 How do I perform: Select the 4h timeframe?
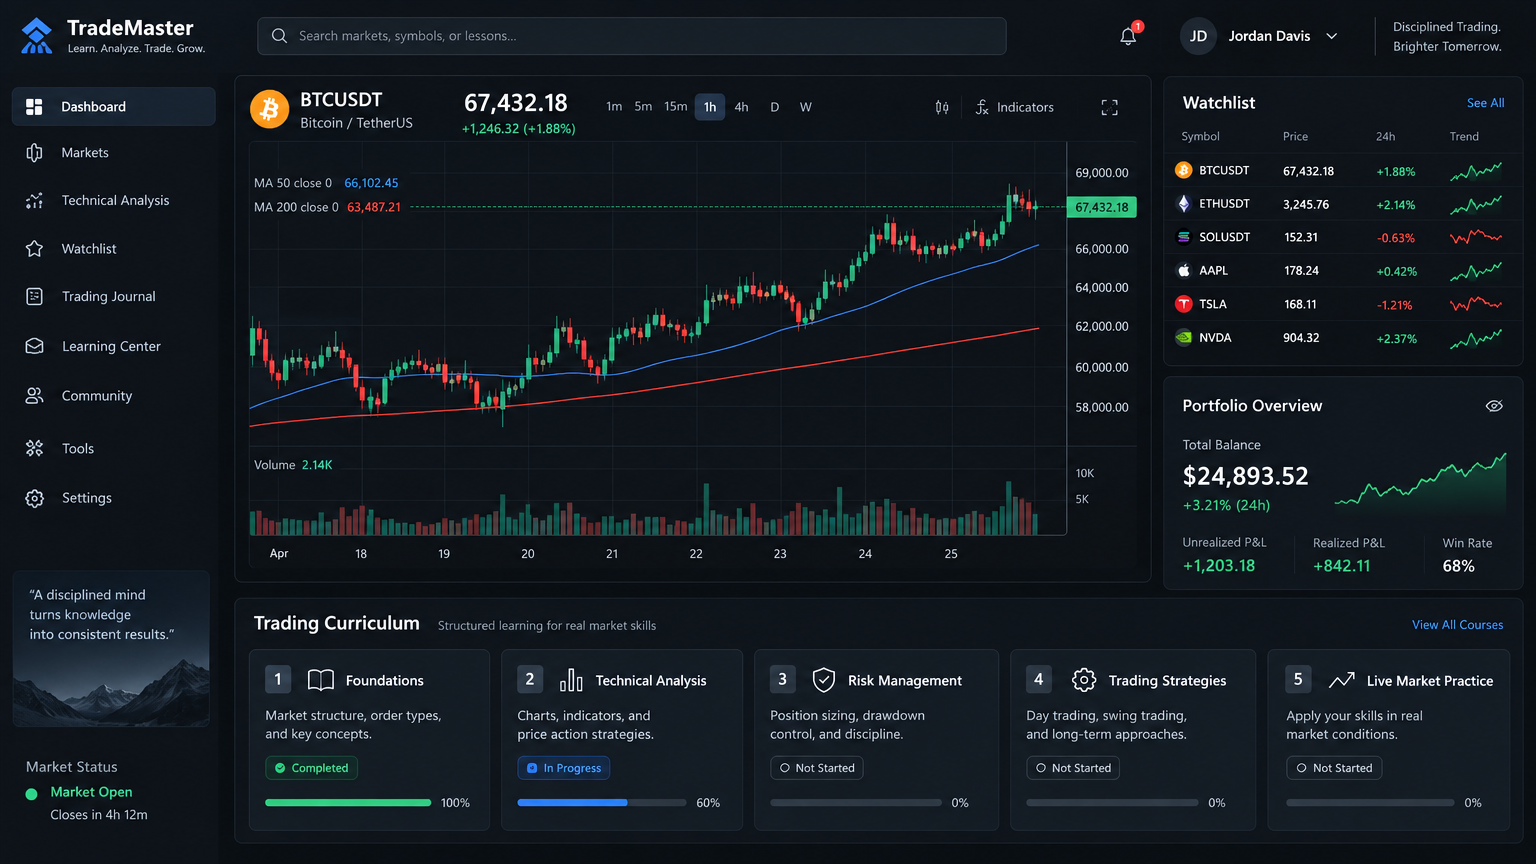click(741, 107)
